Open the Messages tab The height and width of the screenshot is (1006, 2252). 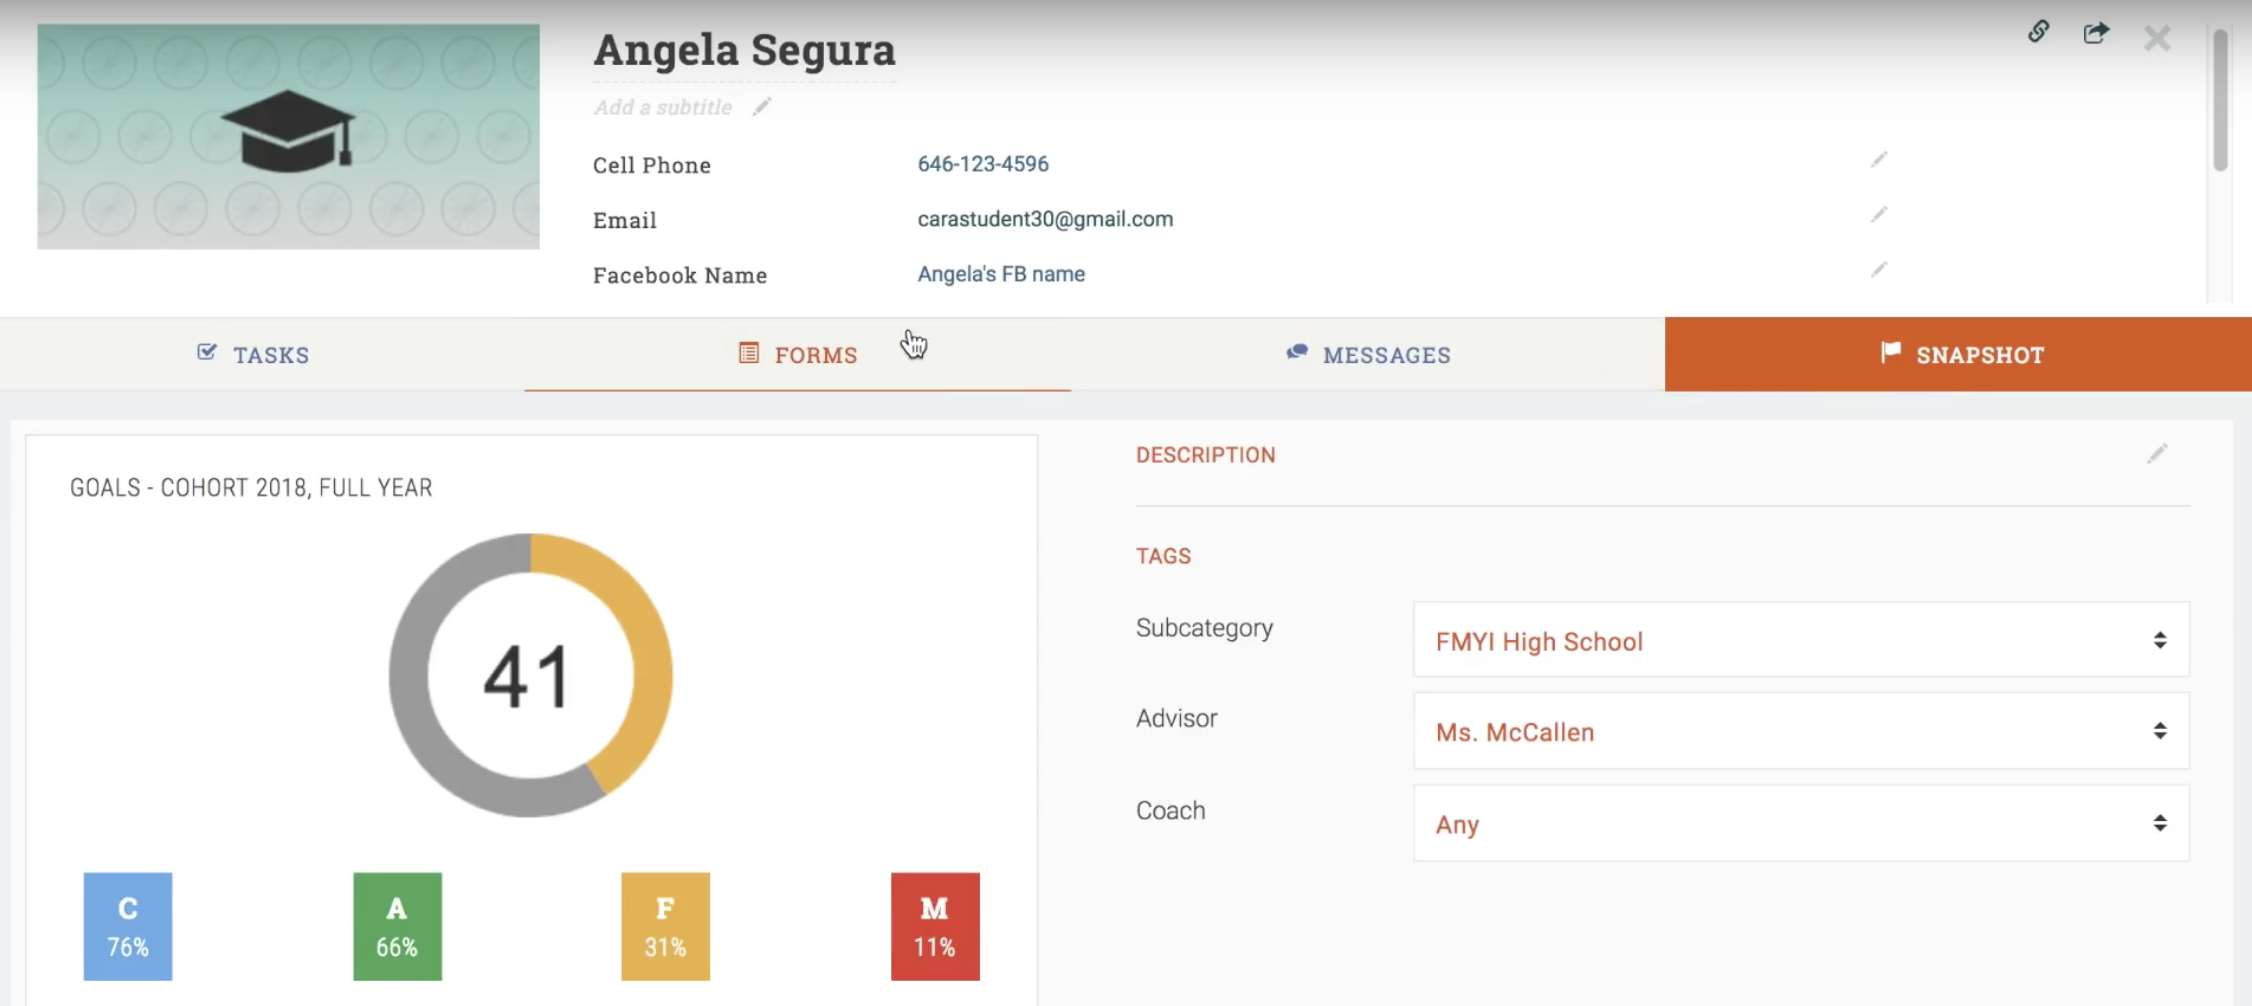point(1367,355)
